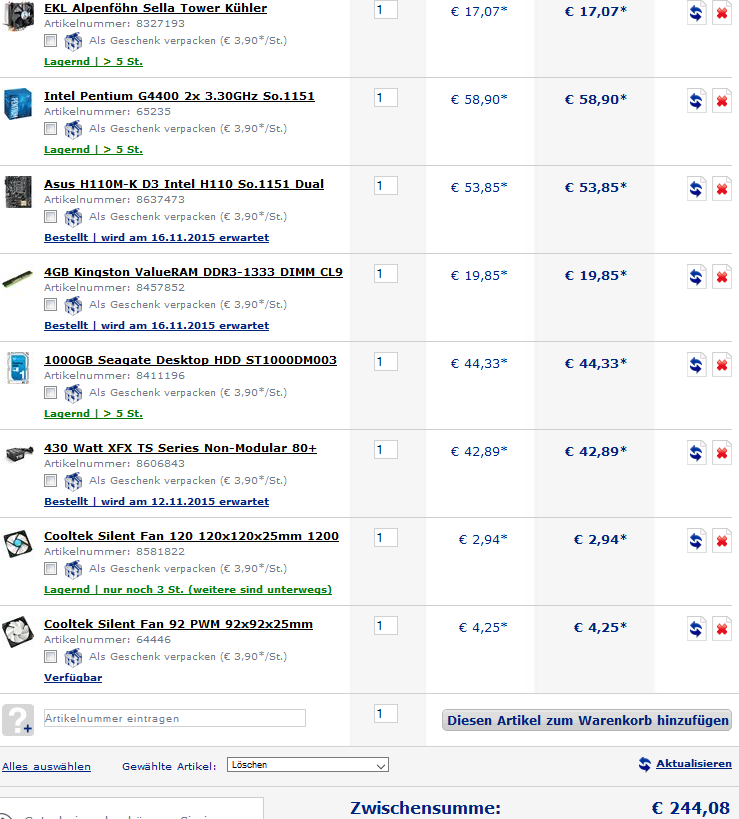Focus quantity field for Cooltek Fan 120
This screenshot has width=739, height=819.
(385, 537)
